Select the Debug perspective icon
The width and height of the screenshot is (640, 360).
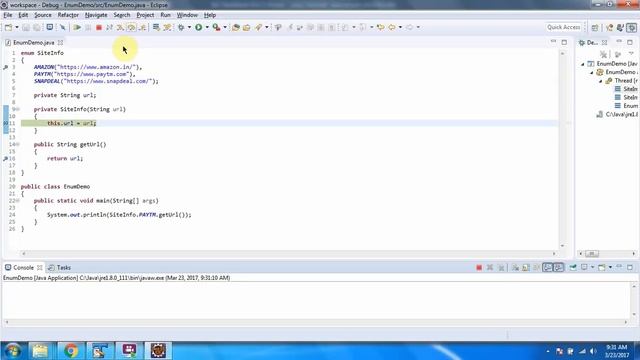(x=632, y=27)
